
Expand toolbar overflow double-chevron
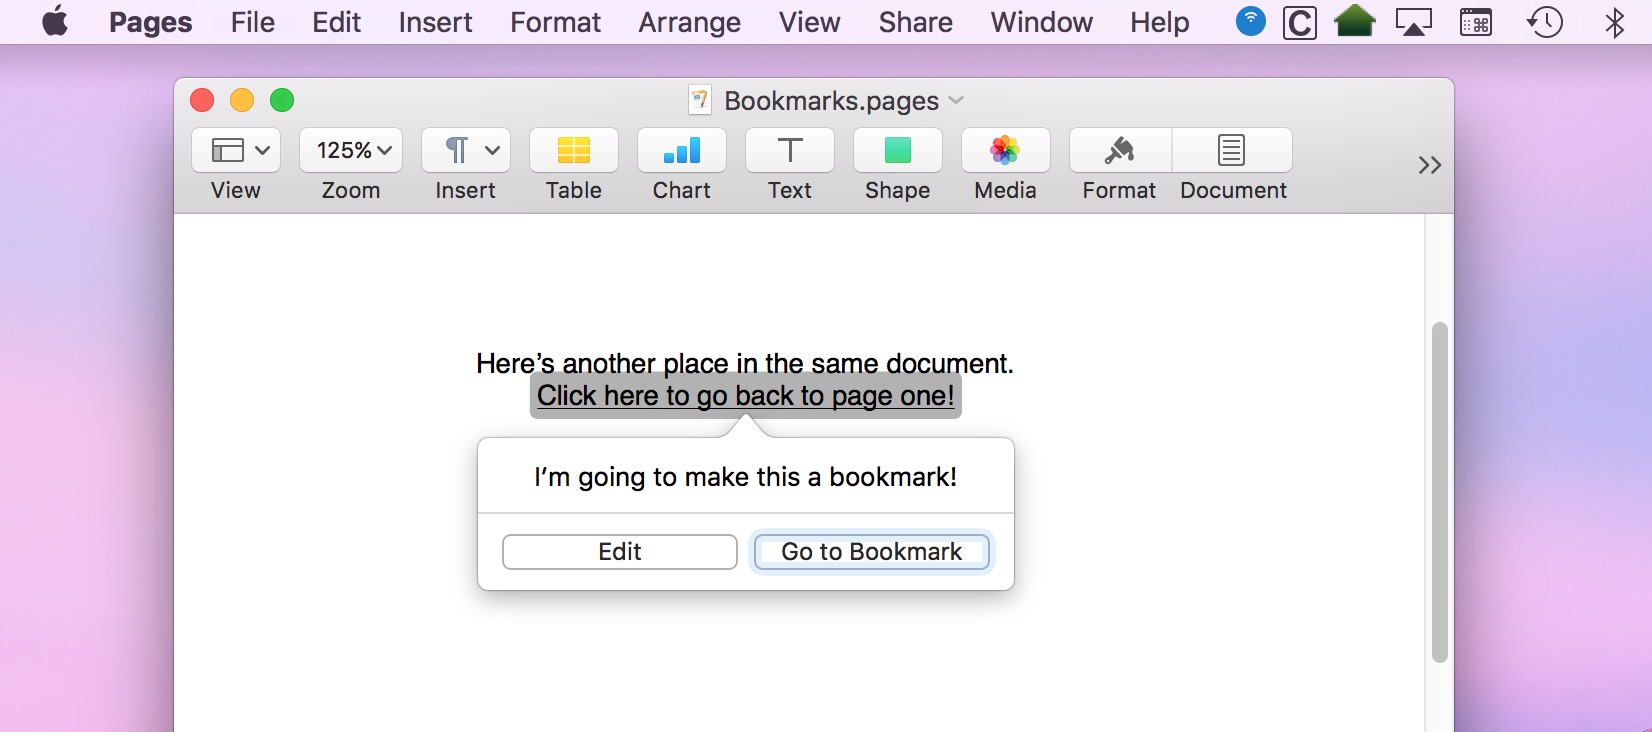[1430, 165]
